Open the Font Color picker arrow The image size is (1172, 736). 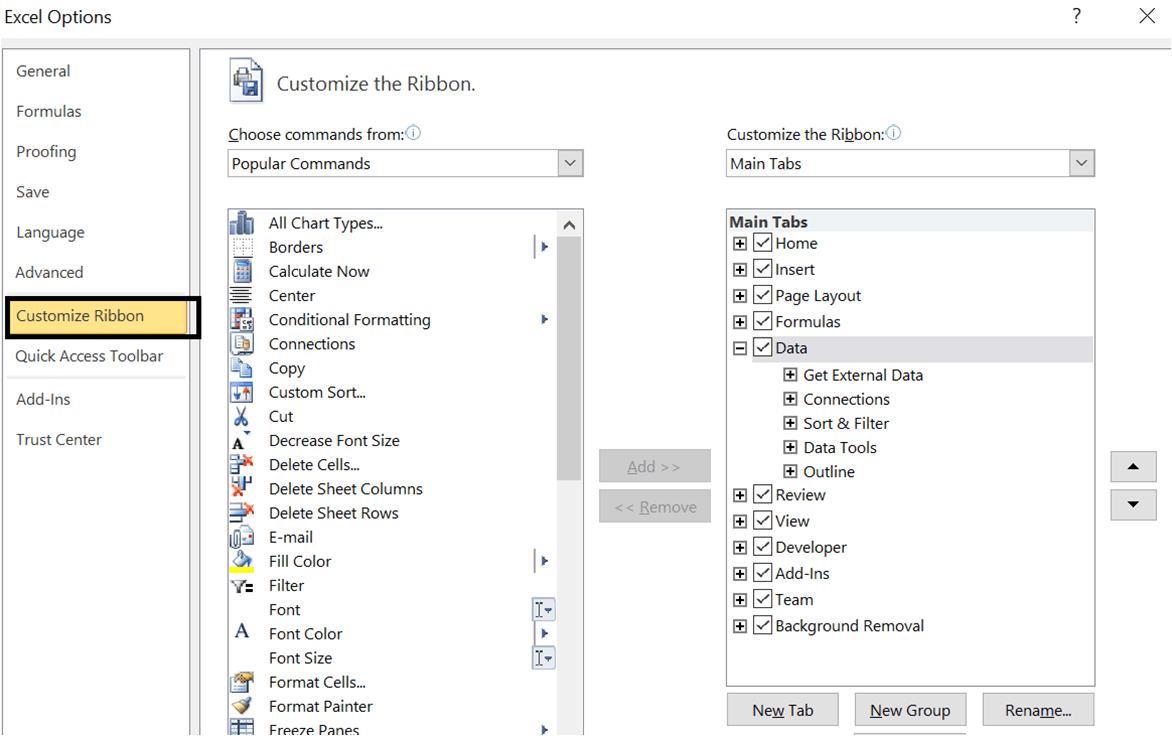(x=544, y=633)
